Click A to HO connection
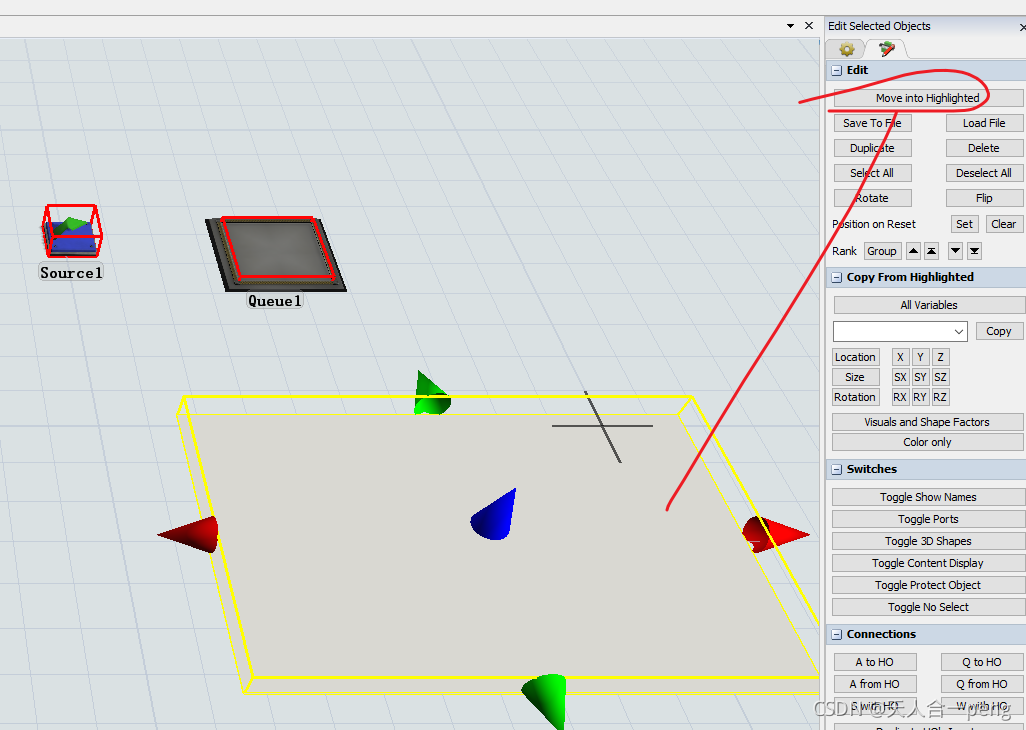 875,662
